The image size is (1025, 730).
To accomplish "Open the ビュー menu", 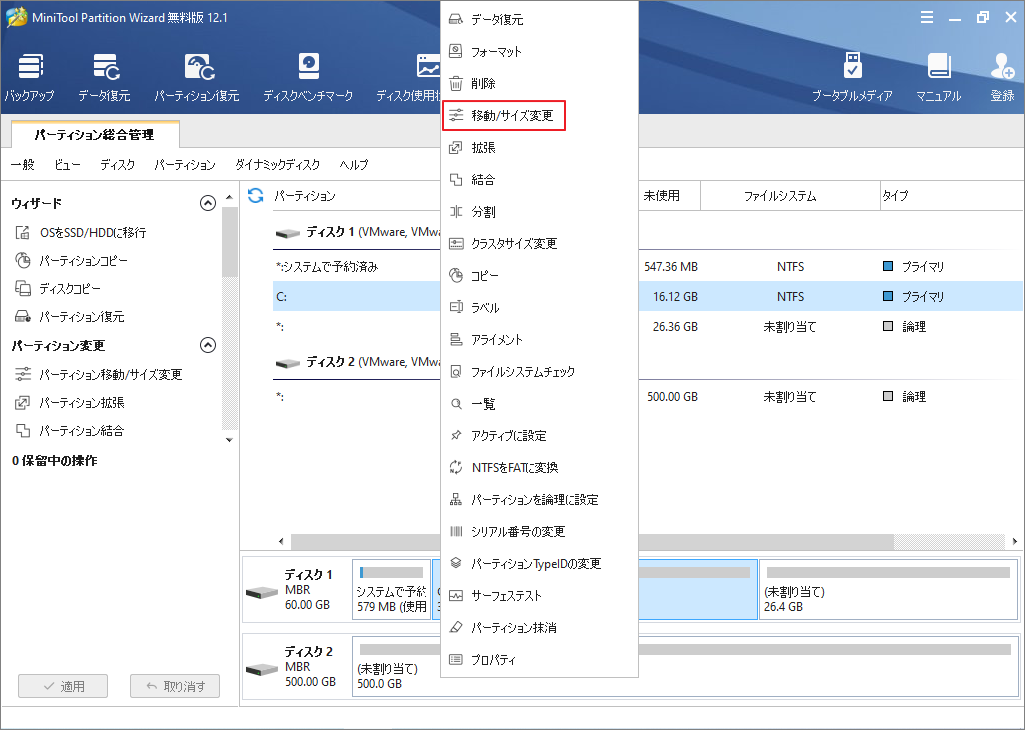I will point(67,165).
